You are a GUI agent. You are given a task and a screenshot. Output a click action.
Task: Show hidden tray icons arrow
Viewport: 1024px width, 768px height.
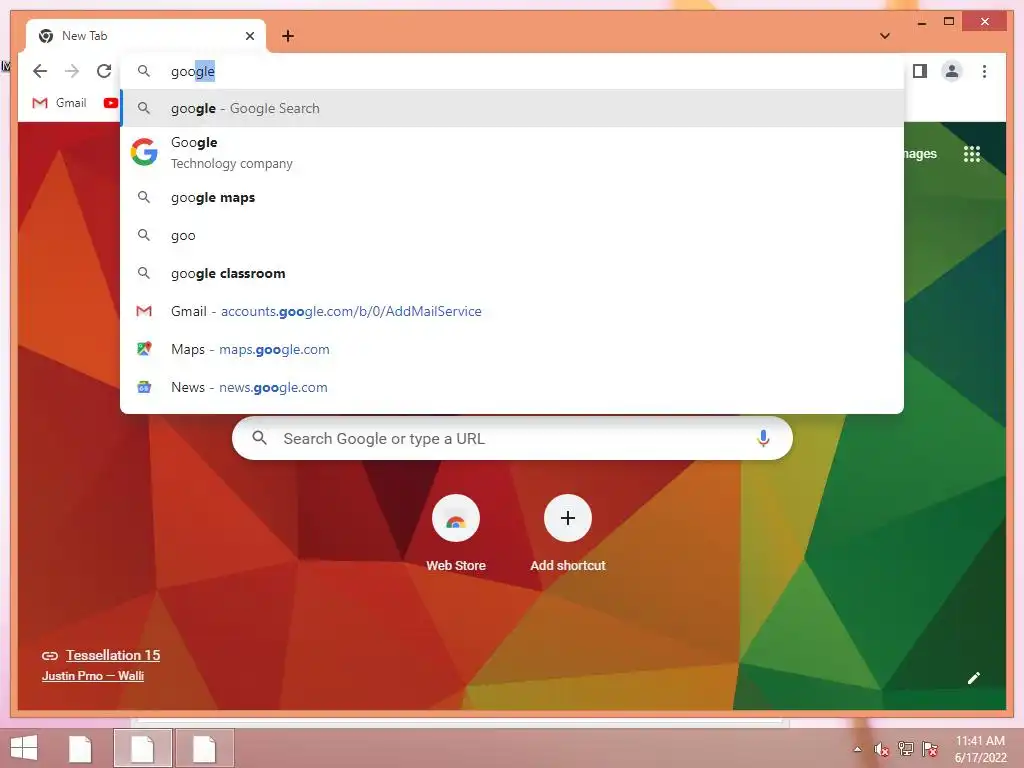(857, 749)
